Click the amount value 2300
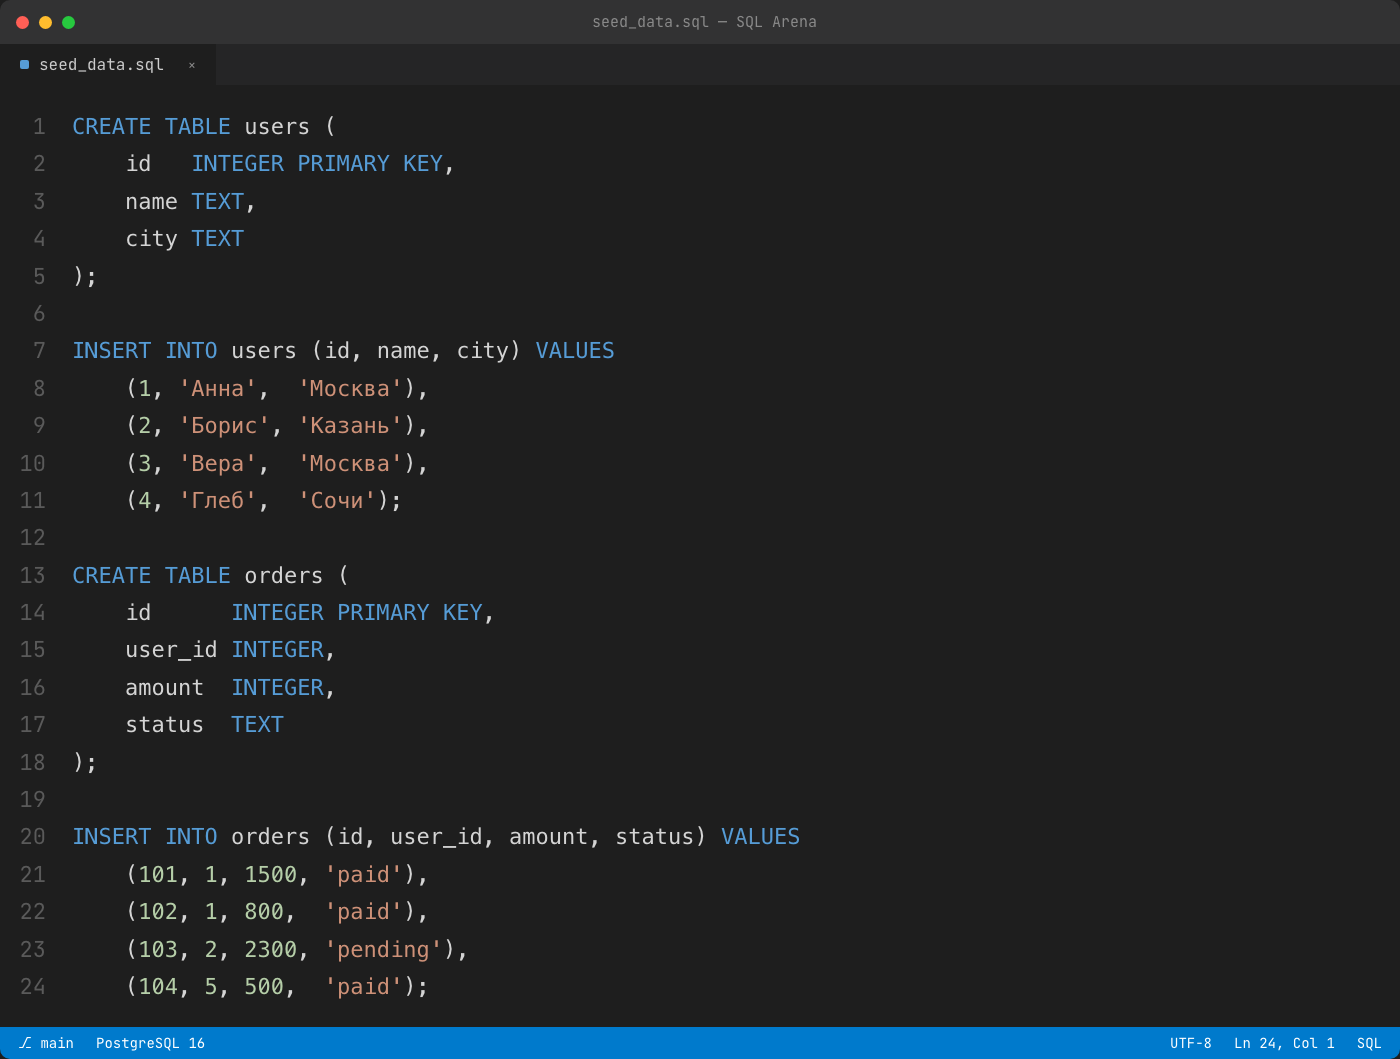The height and width of the screenshot is (1059, 1400). (271, 950)
